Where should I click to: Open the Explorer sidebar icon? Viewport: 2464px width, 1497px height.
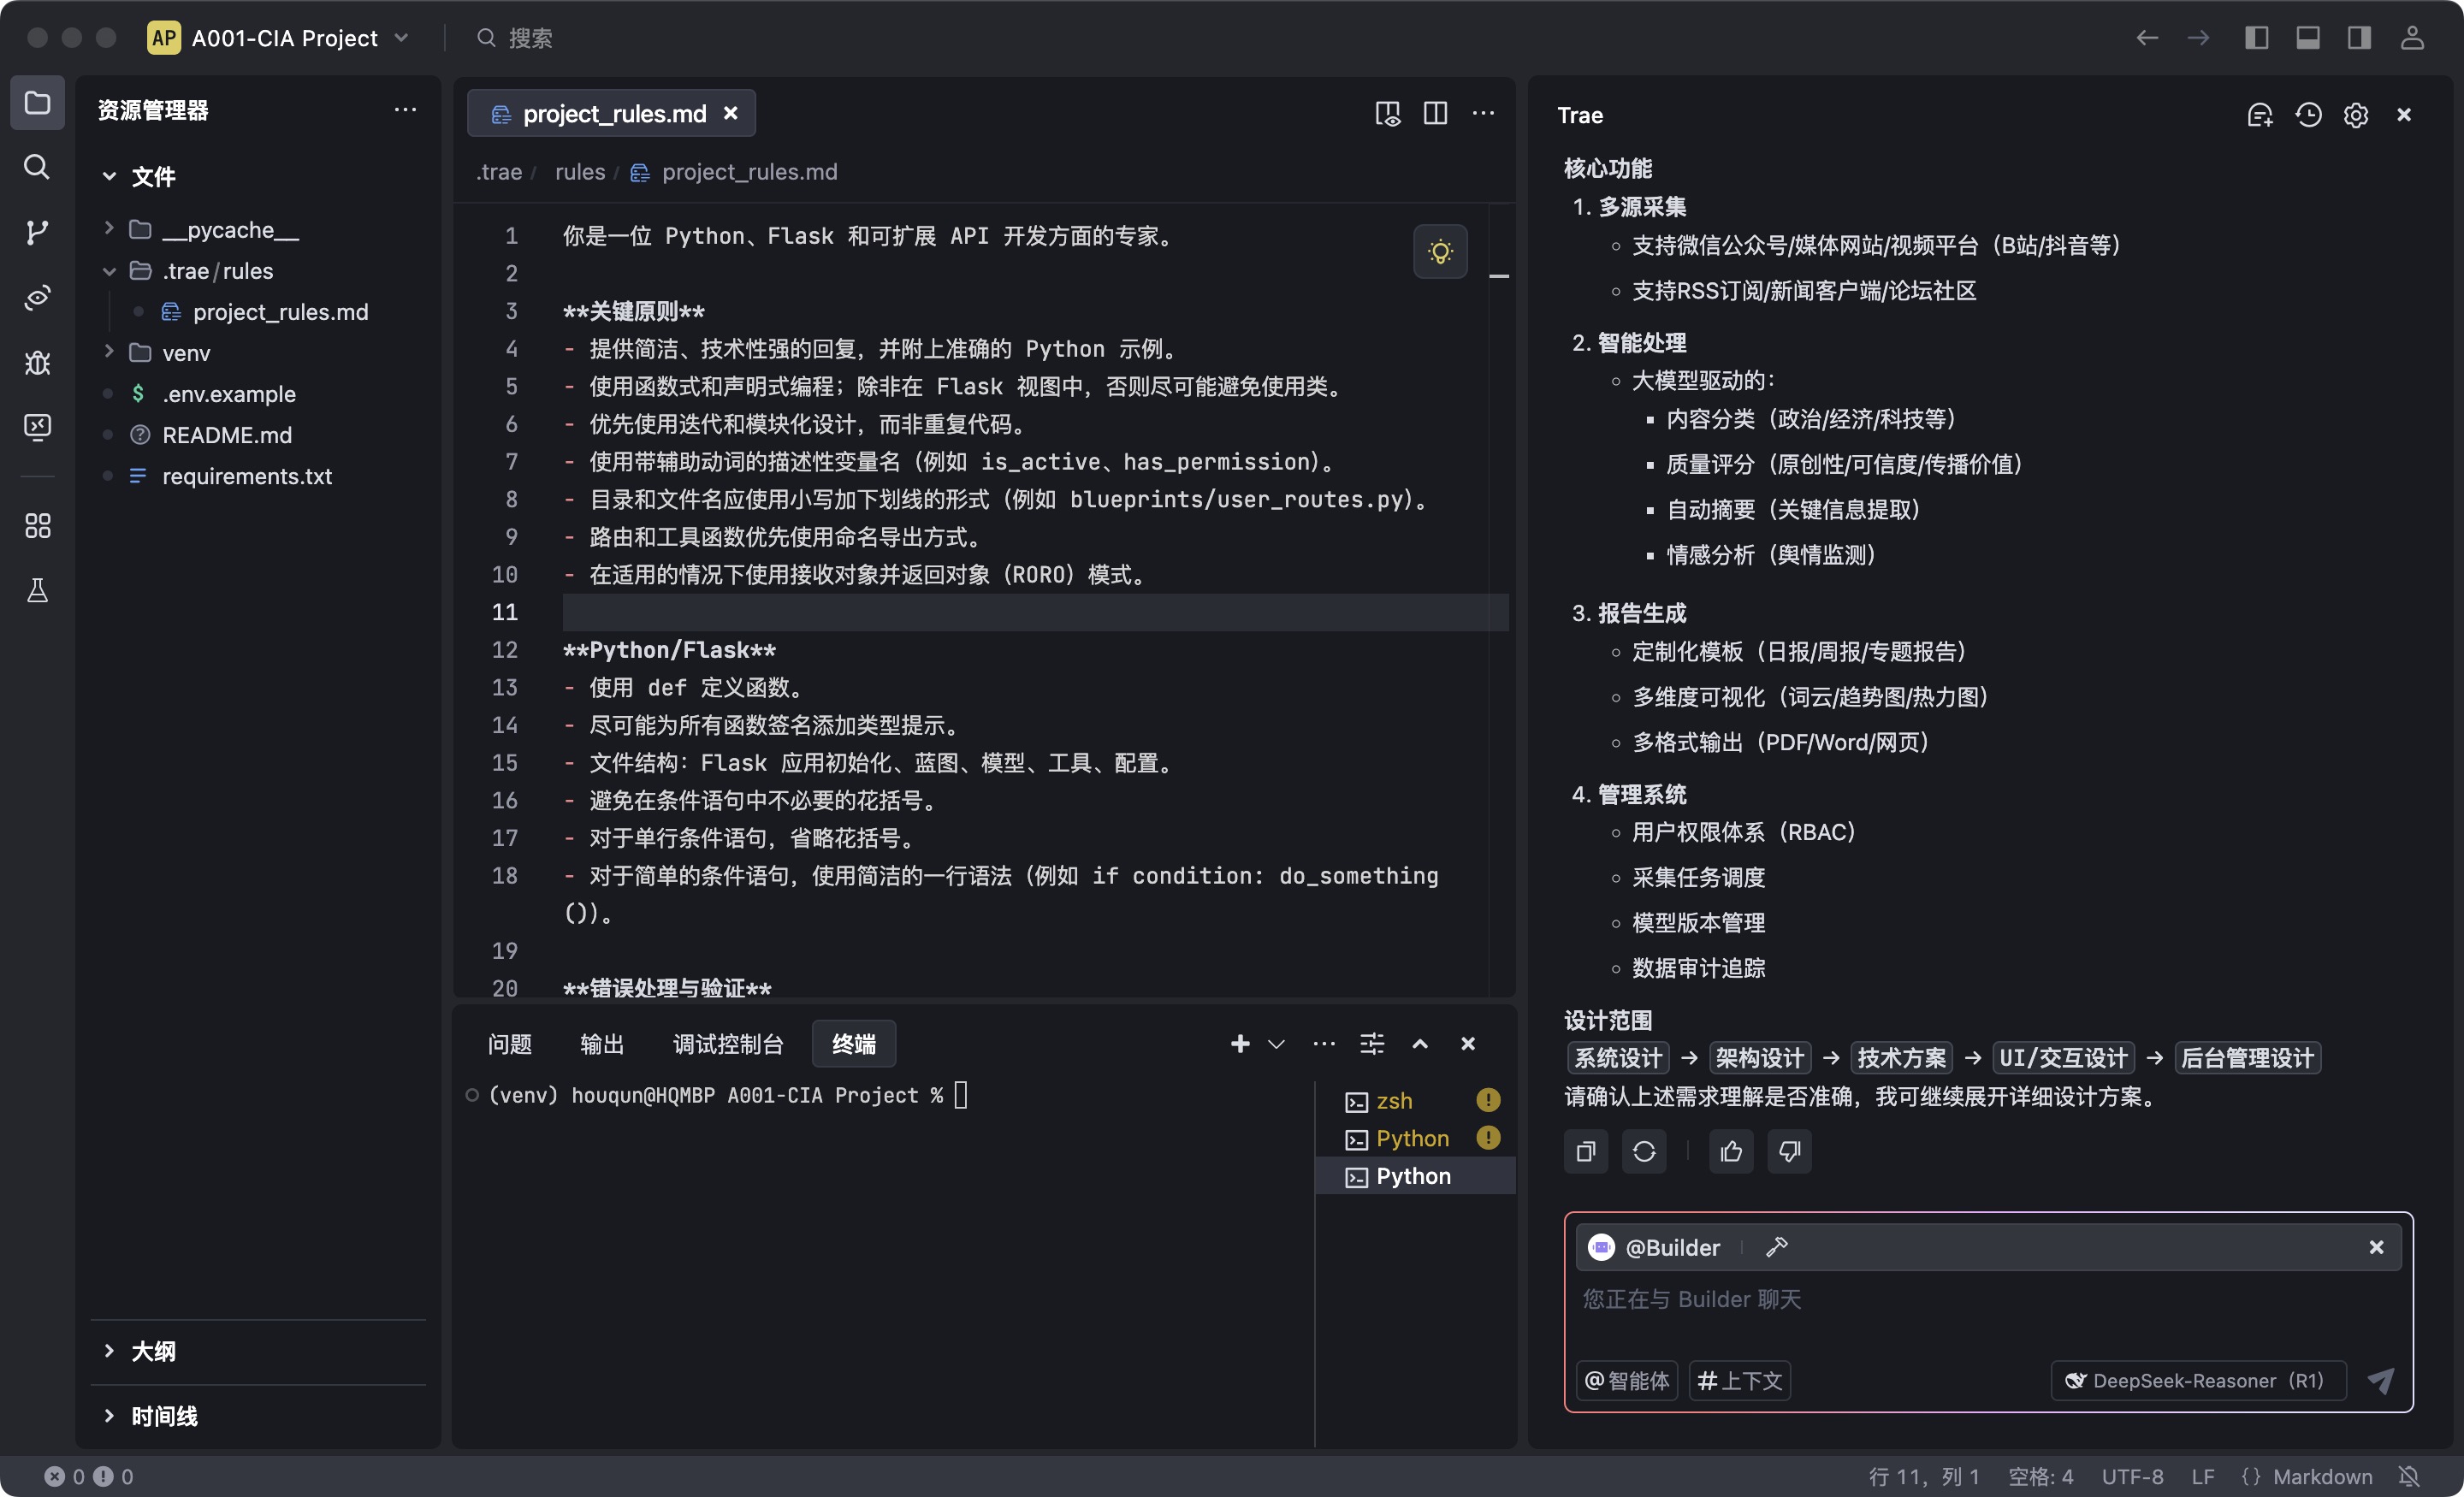(37, 103)
